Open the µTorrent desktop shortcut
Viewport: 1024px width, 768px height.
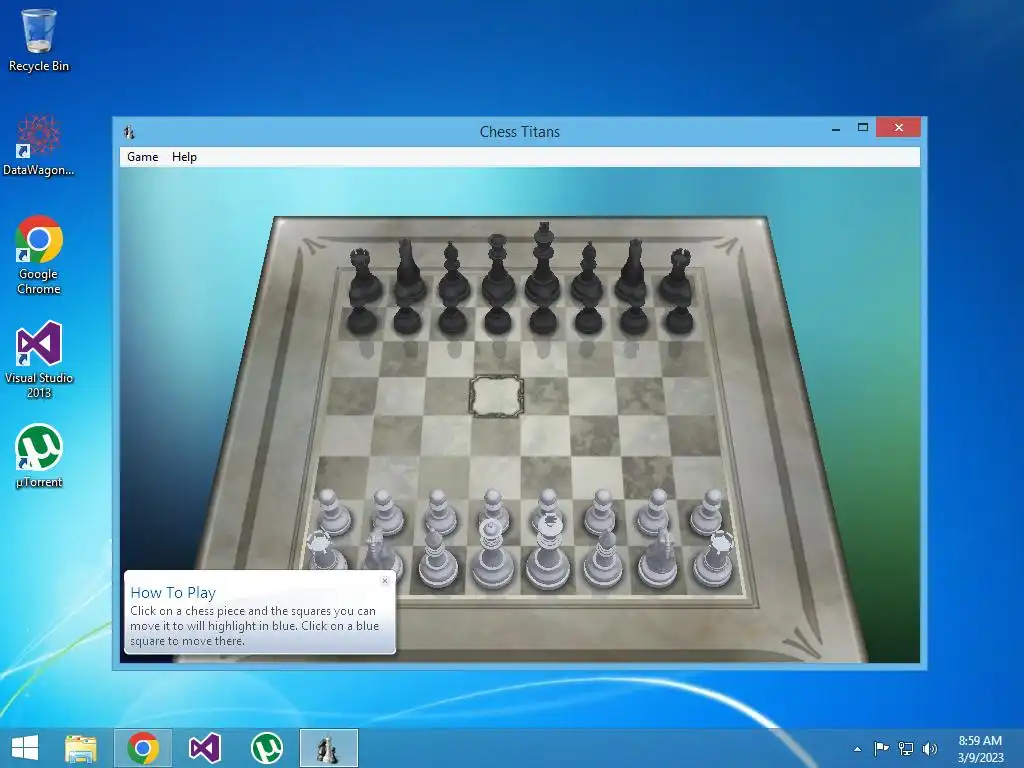click(39, 456)
